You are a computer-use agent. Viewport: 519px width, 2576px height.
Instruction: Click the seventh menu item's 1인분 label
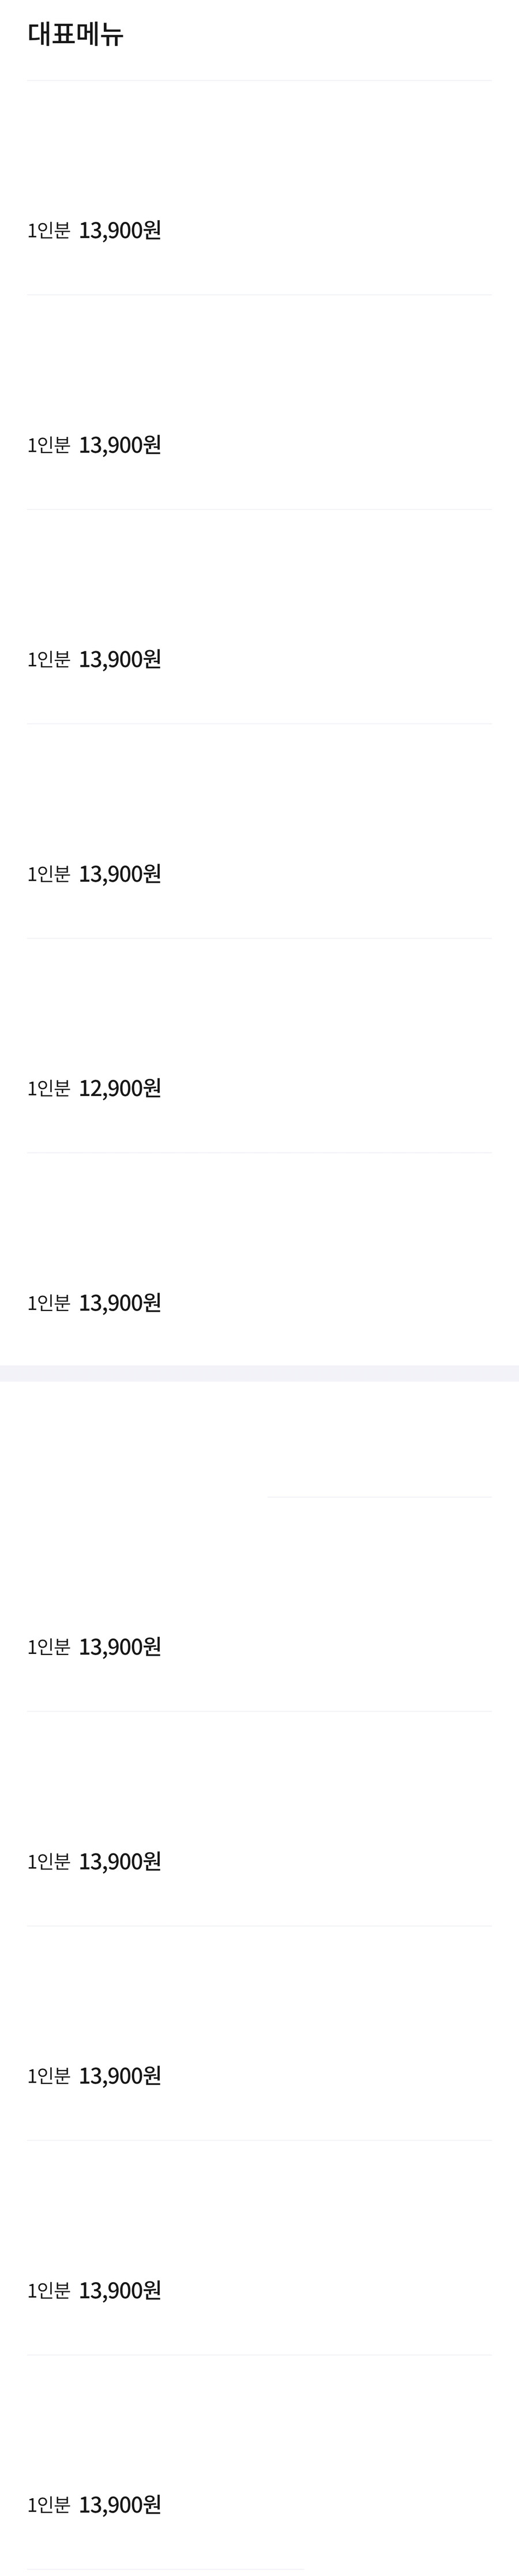[x=49, y=1647]
